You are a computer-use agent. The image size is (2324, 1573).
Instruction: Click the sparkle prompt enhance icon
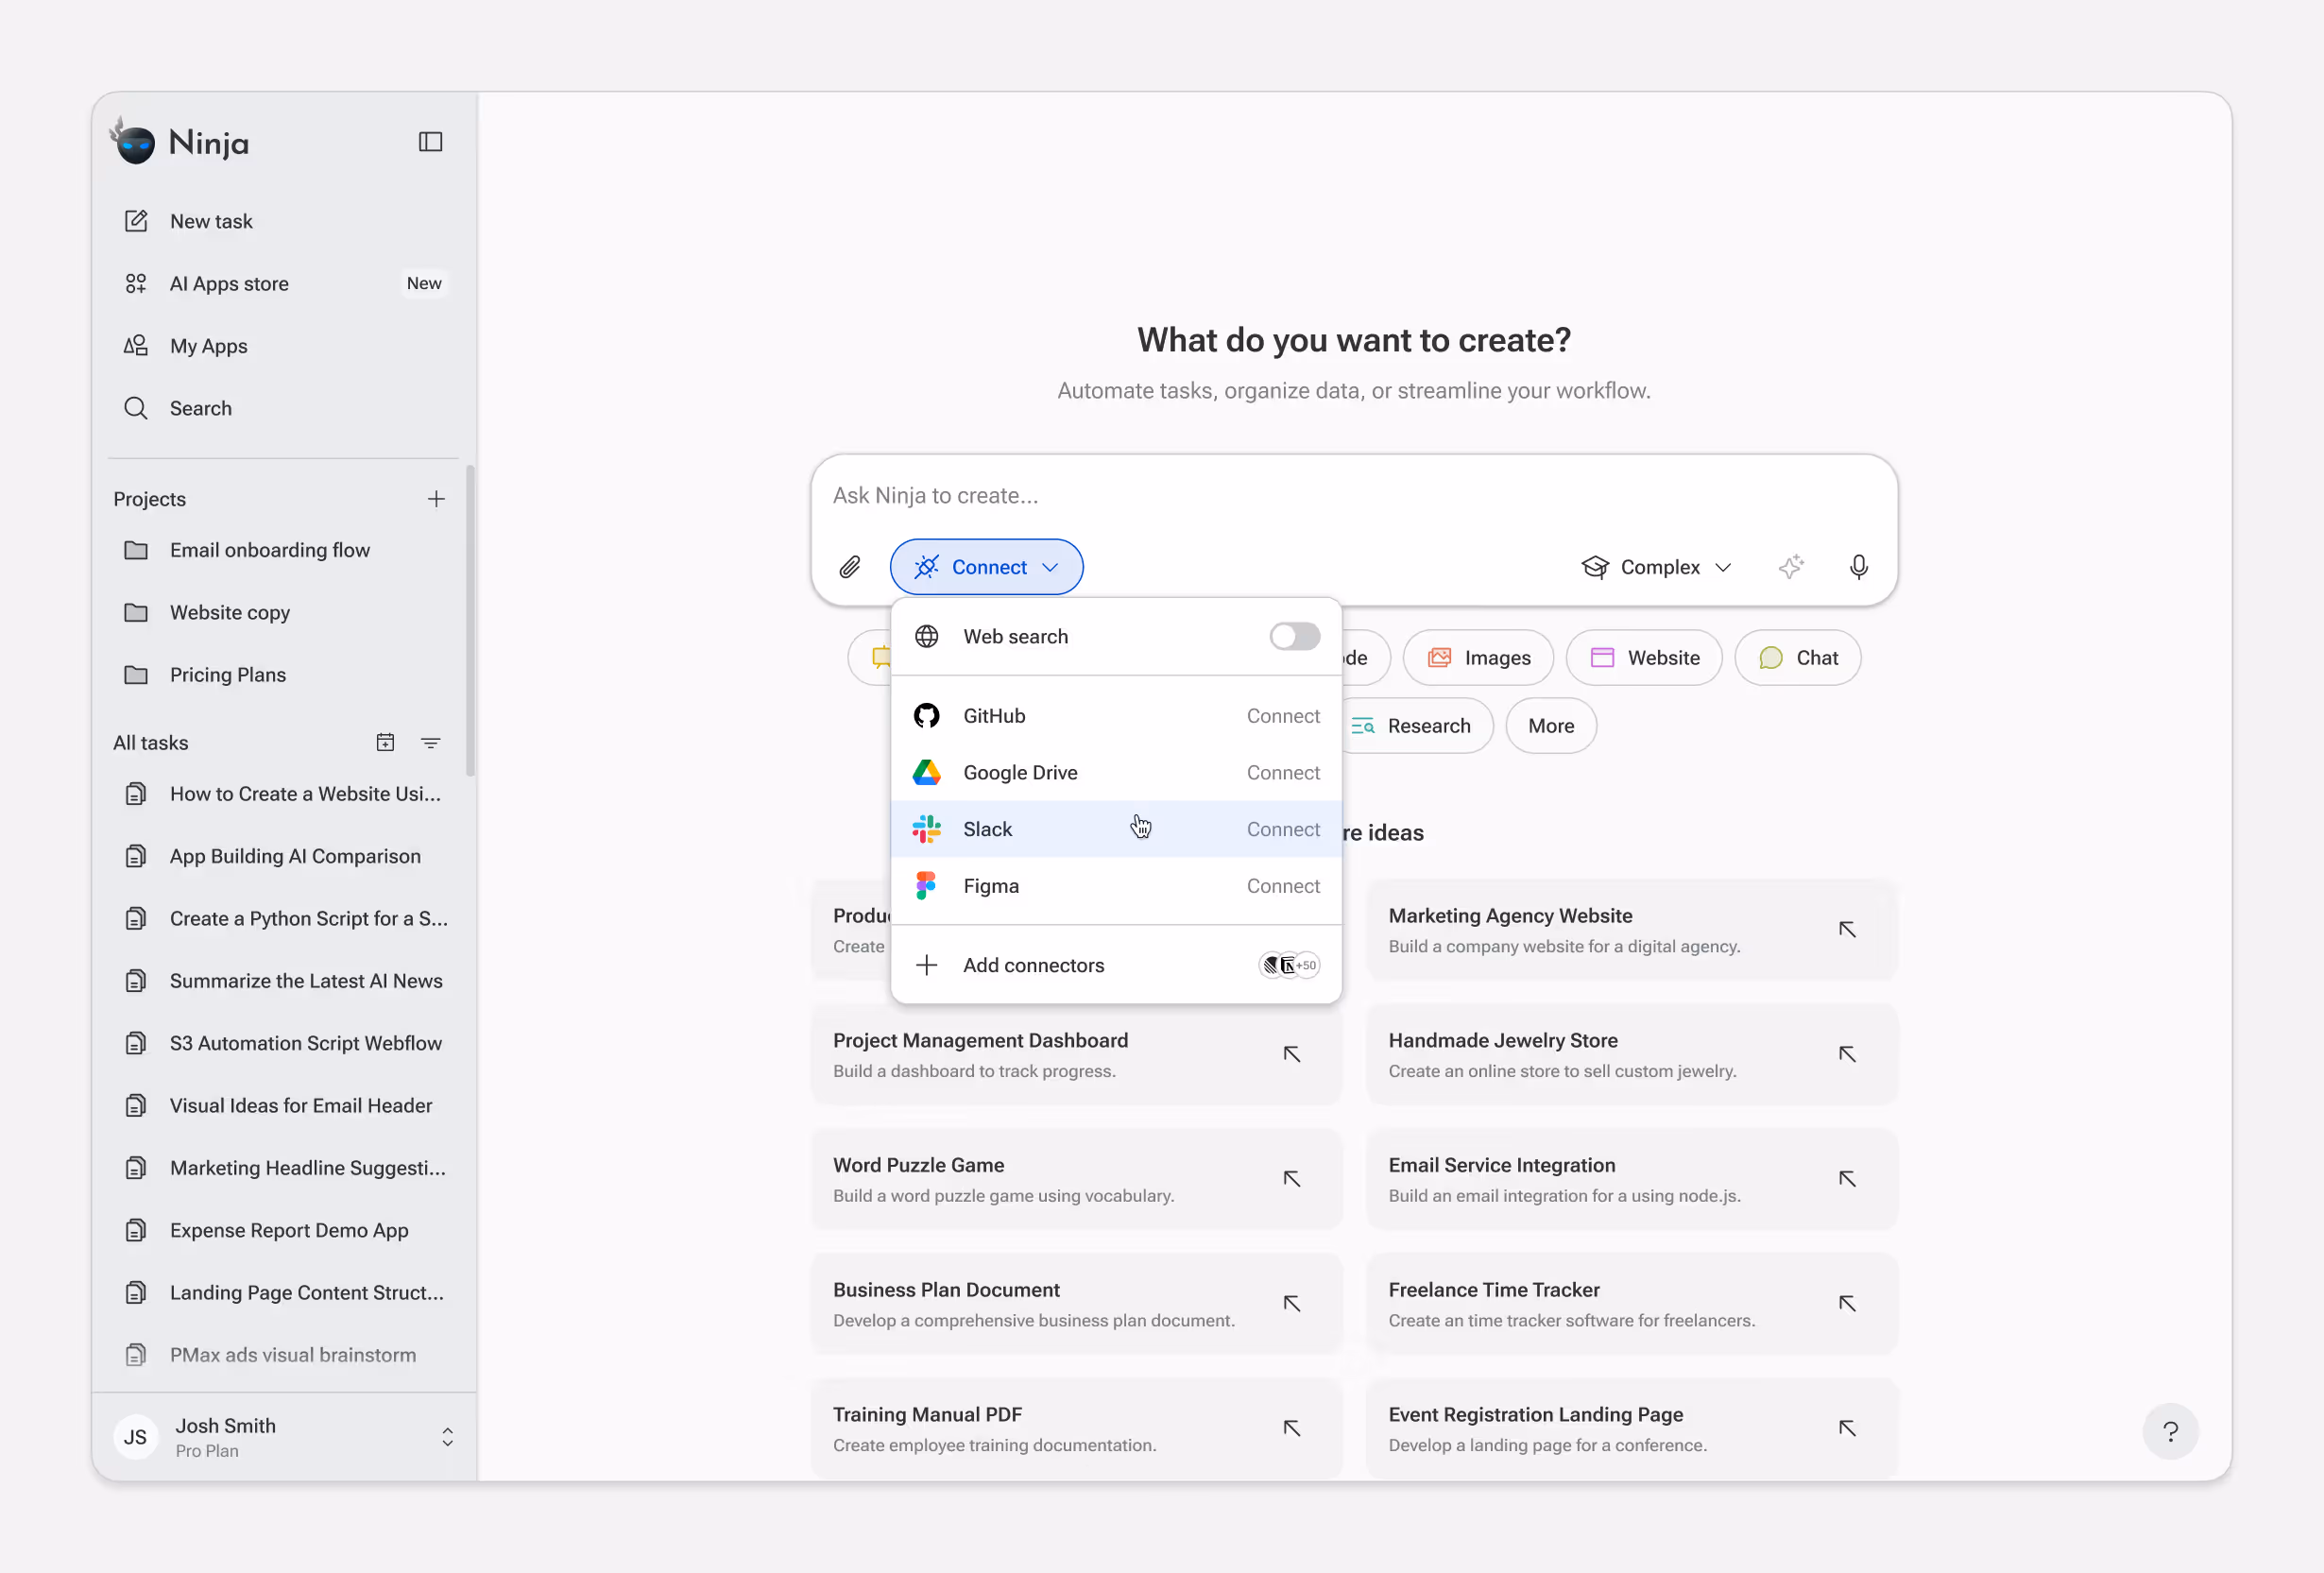tap(1790, 567)
